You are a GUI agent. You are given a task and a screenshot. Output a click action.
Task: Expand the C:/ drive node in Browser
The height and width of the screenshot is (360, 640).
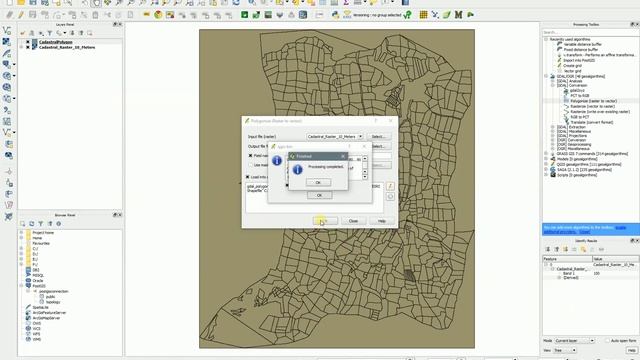(21, 249)
